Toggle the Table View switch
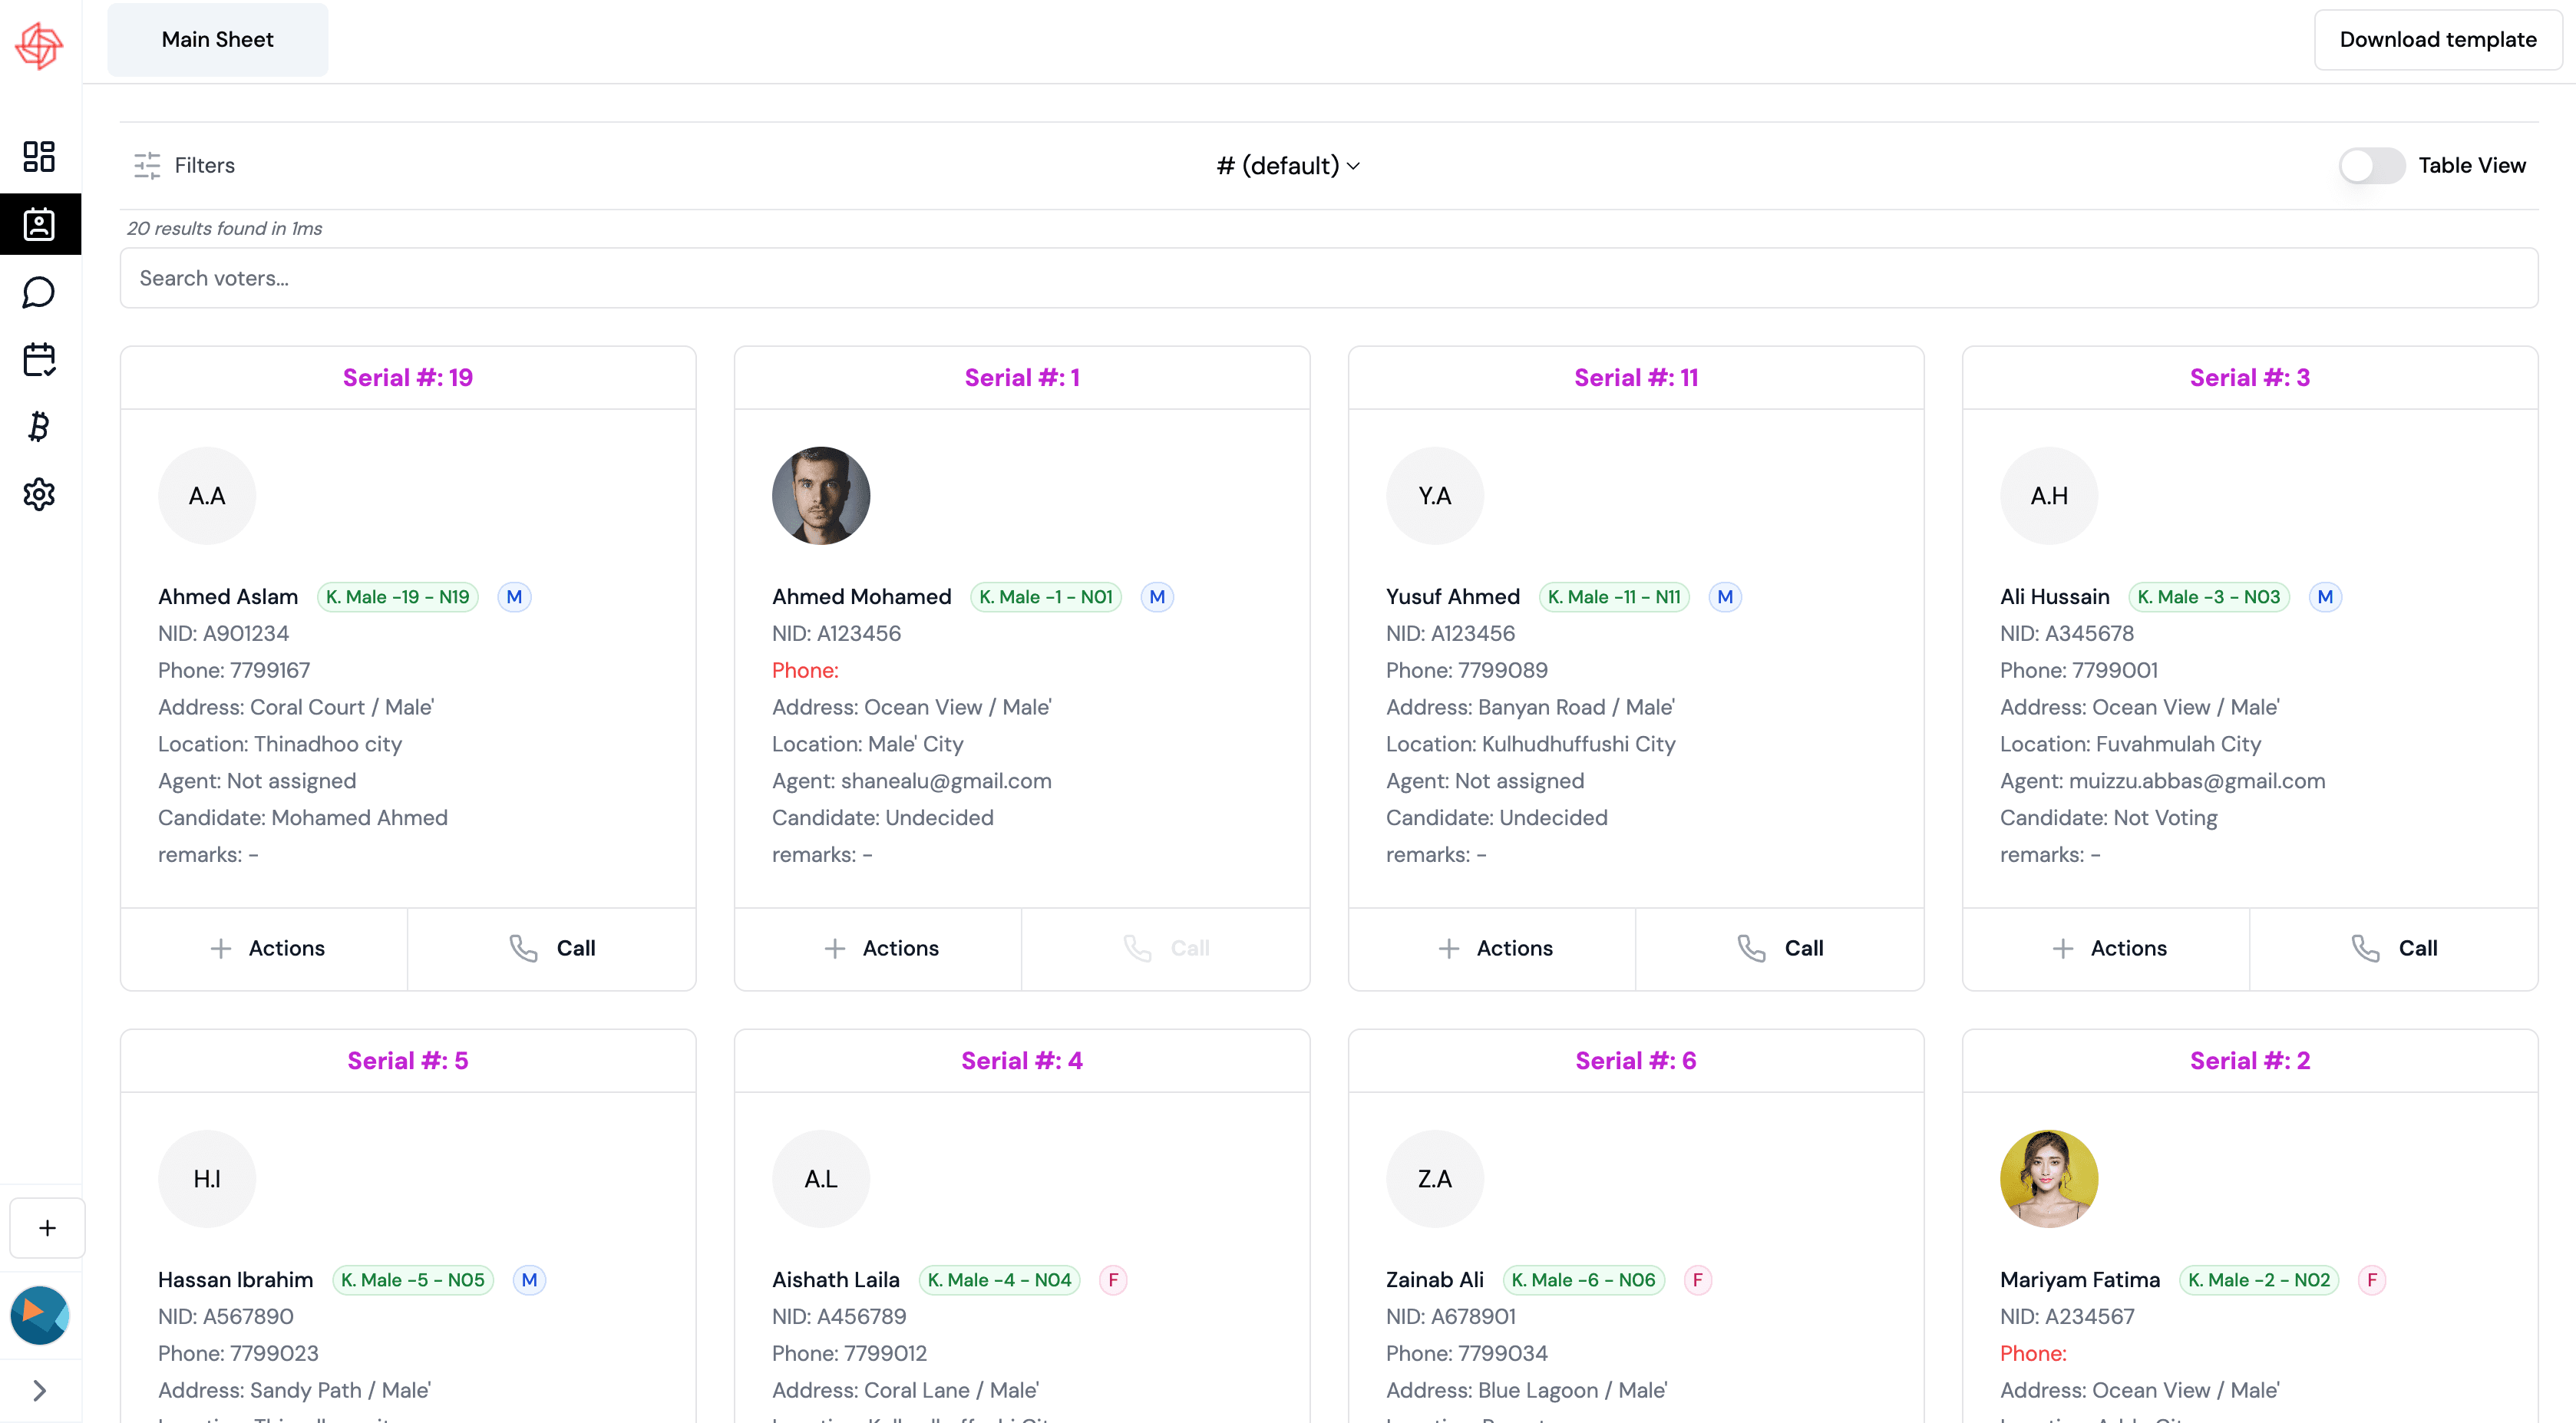The height and width of the screenshot is (1423, 2576). [2371, 165]
